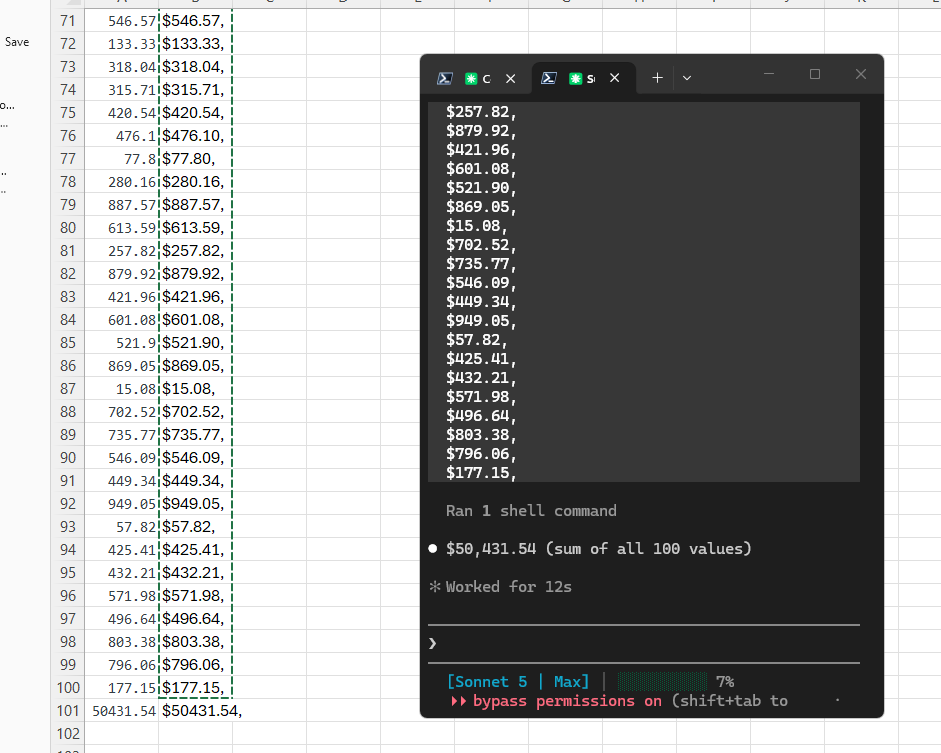Select cell containing 315.71 in row 74
The width and height of the screenshot is (941, 753).
[x=121, y=90]
